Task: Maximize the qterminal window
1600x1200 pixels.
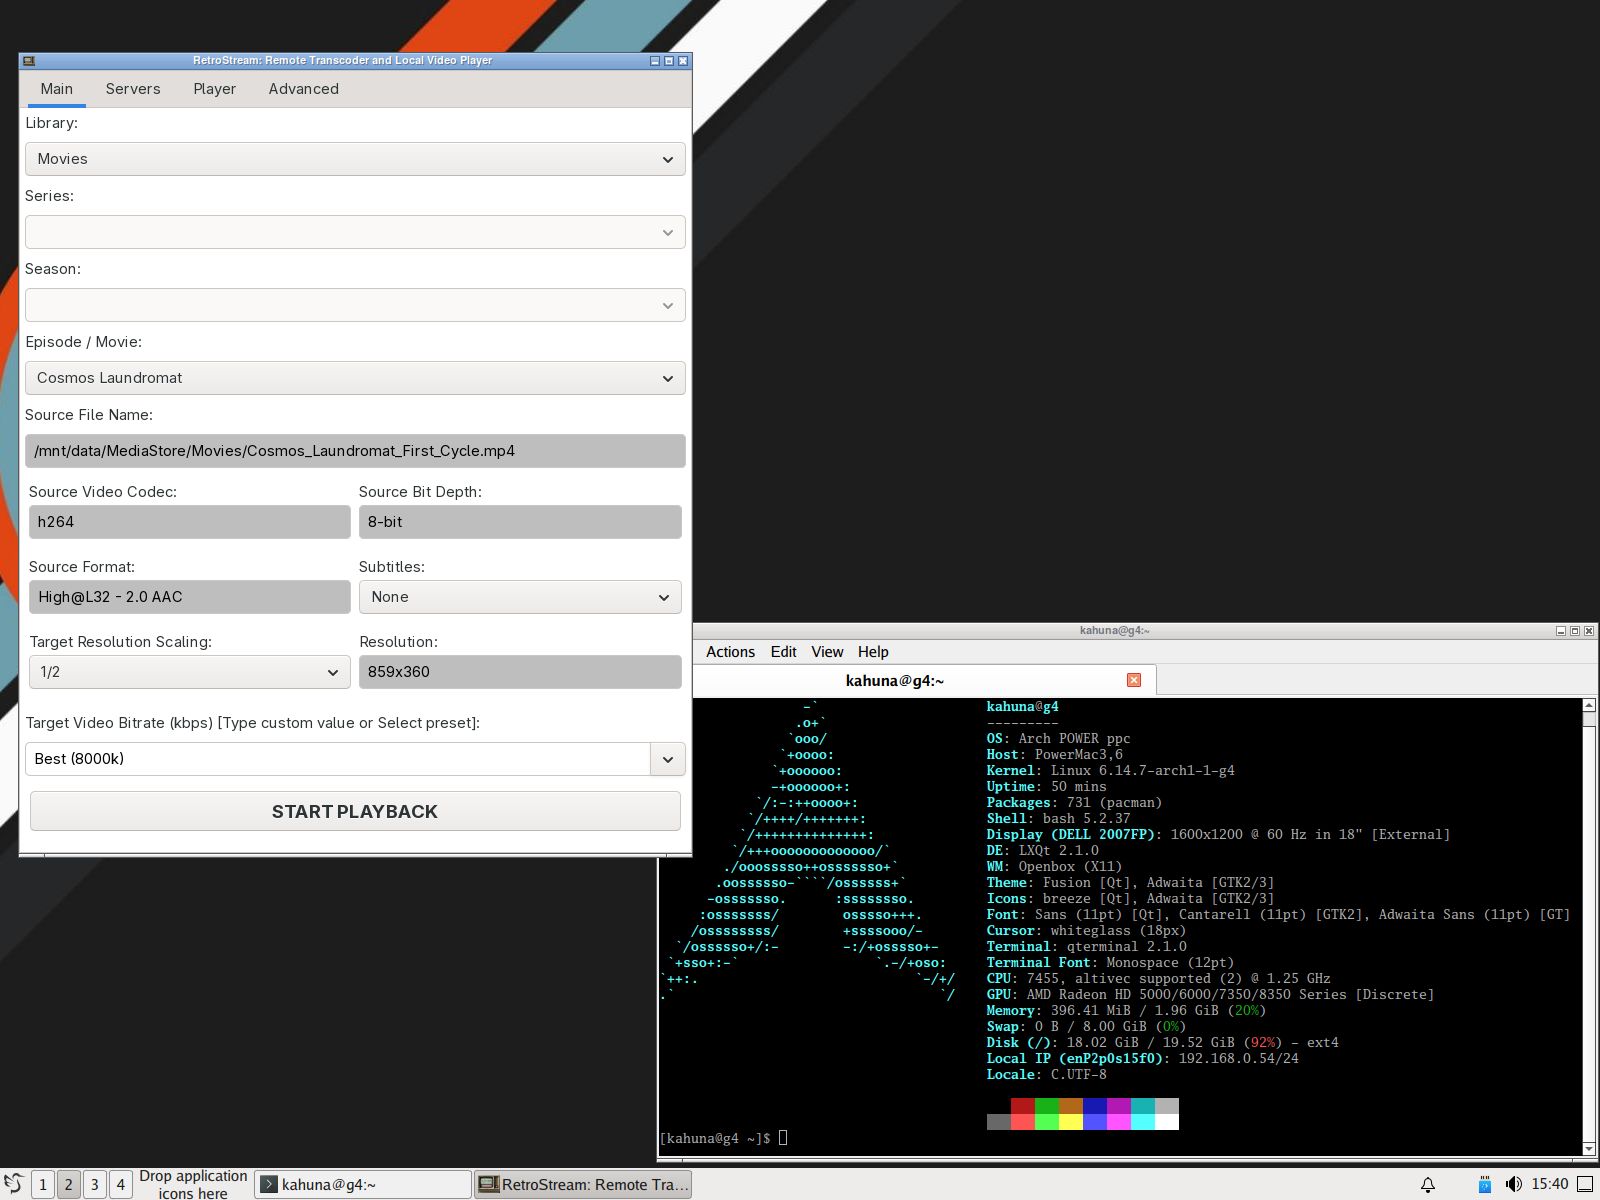Action: click(1575, 631)
